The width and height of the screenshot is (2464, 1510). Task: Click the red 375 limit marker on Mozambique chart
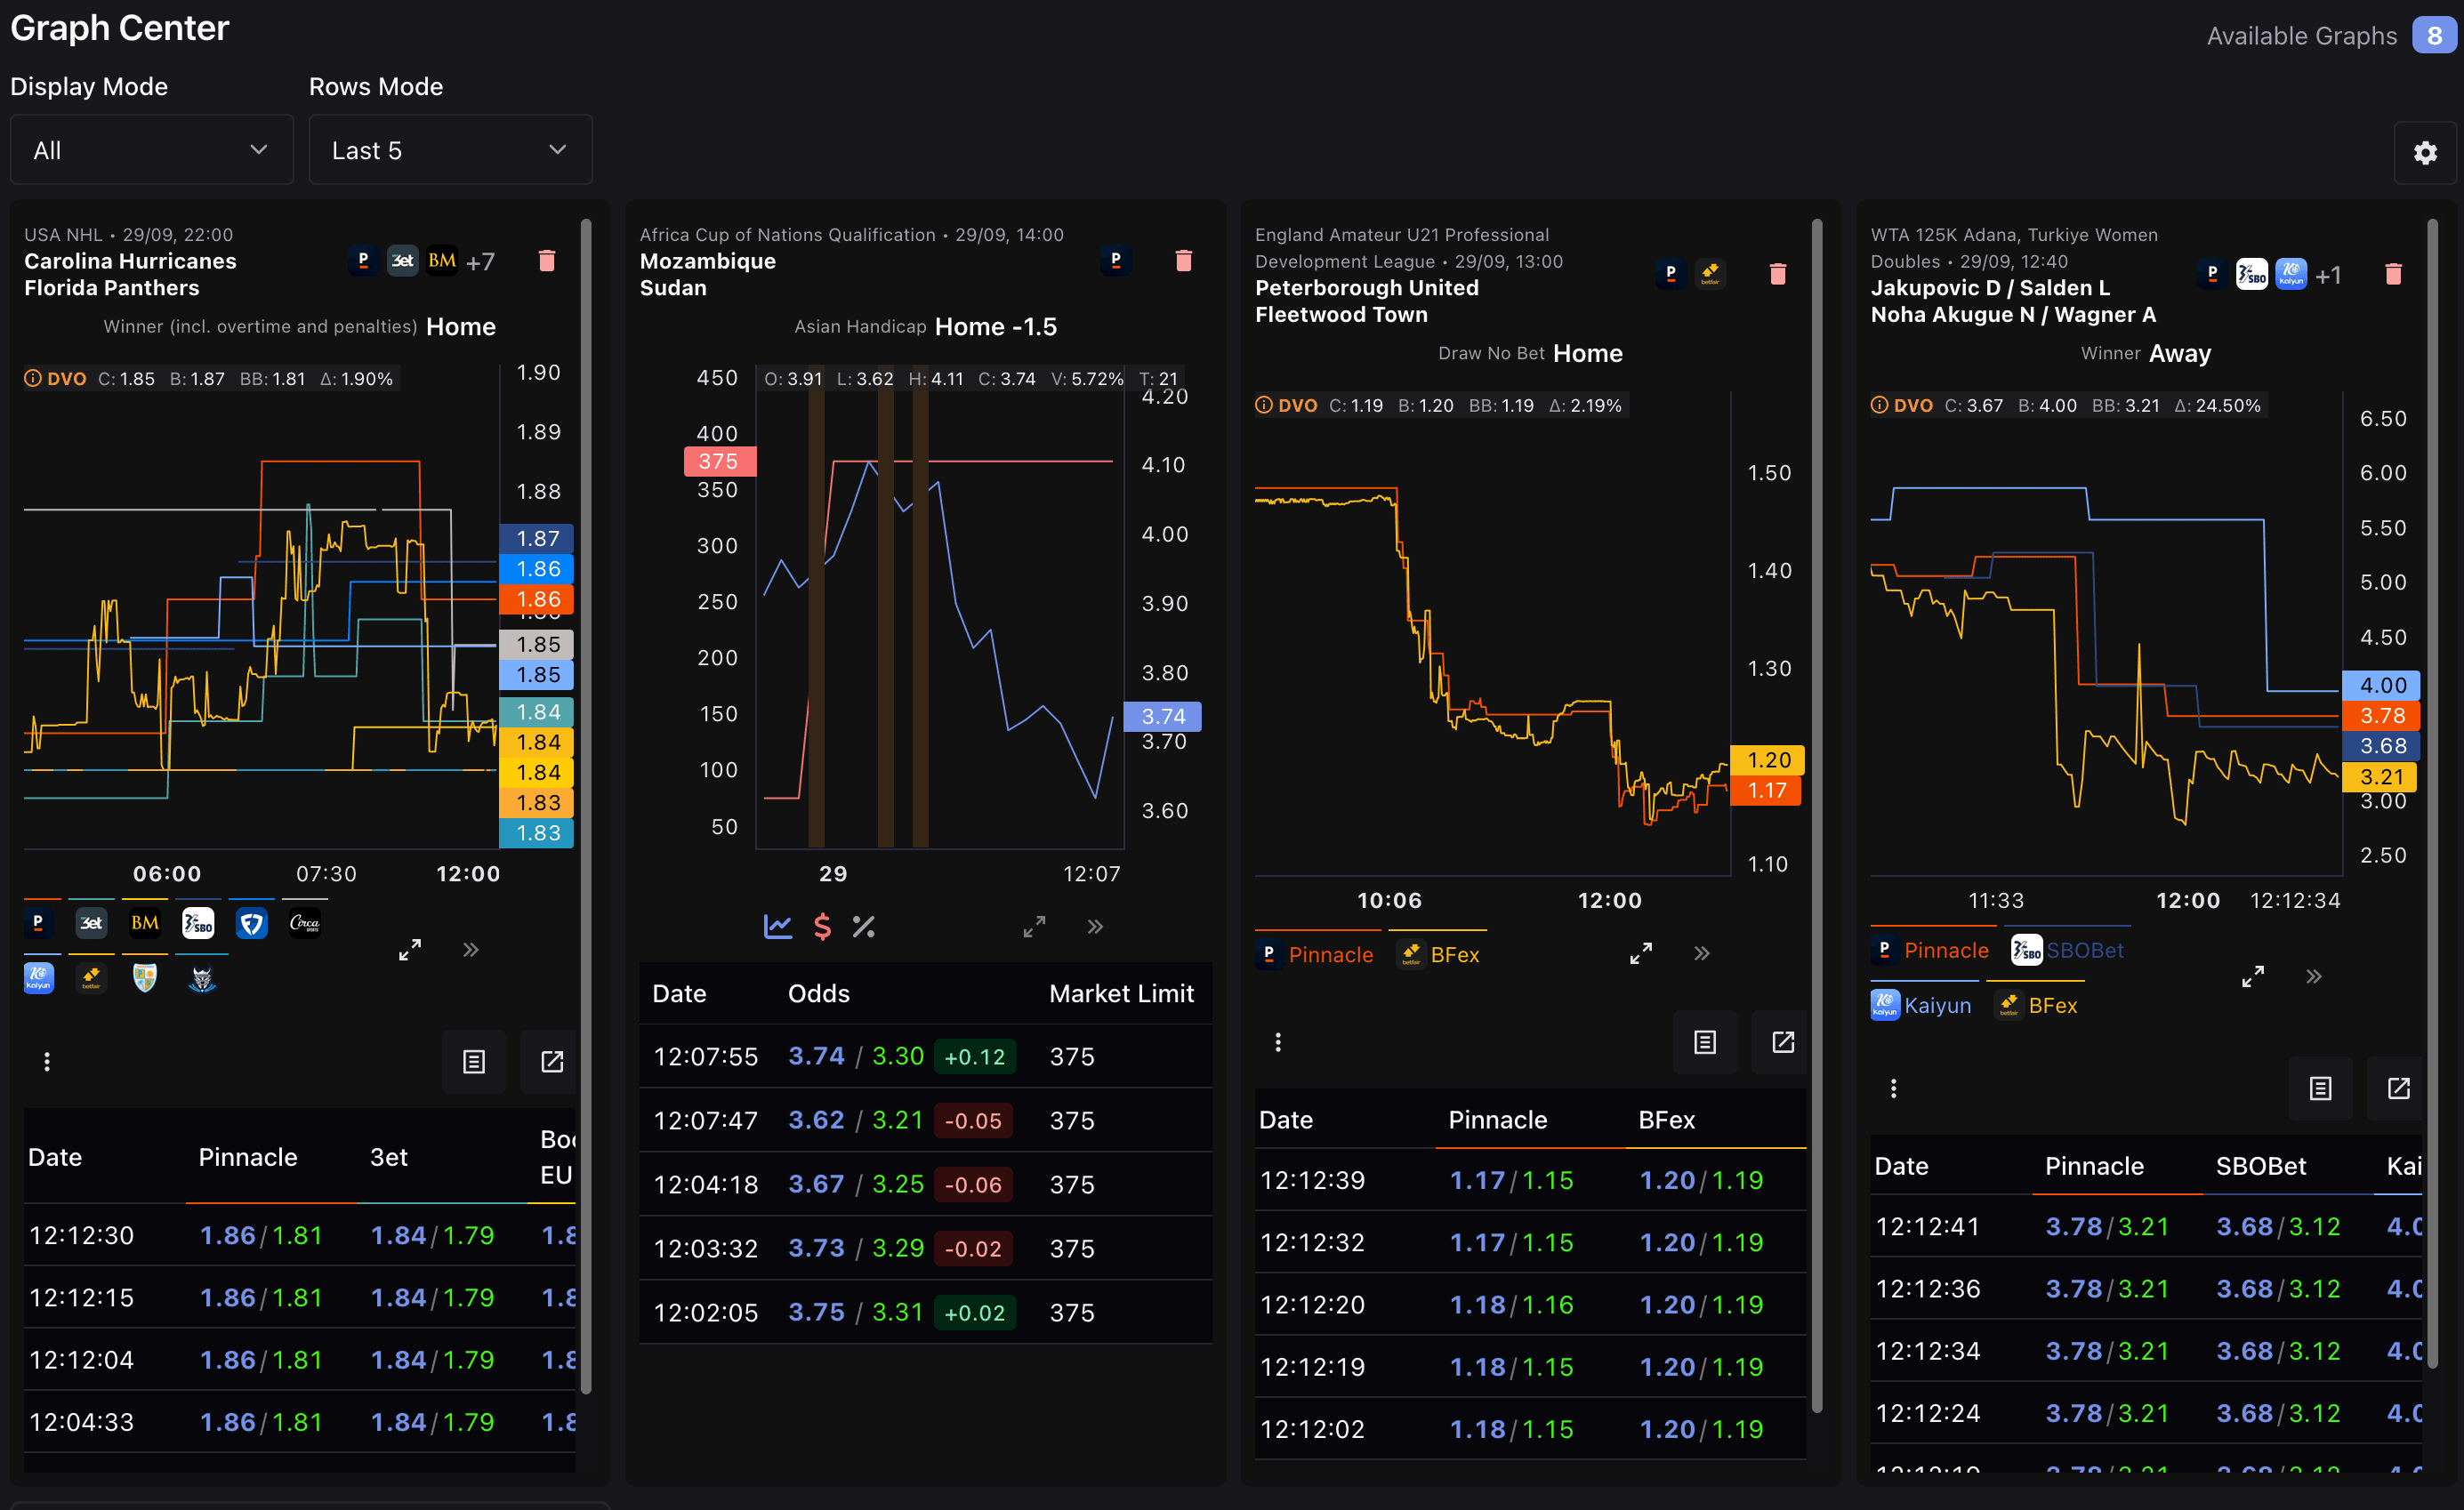719,461
